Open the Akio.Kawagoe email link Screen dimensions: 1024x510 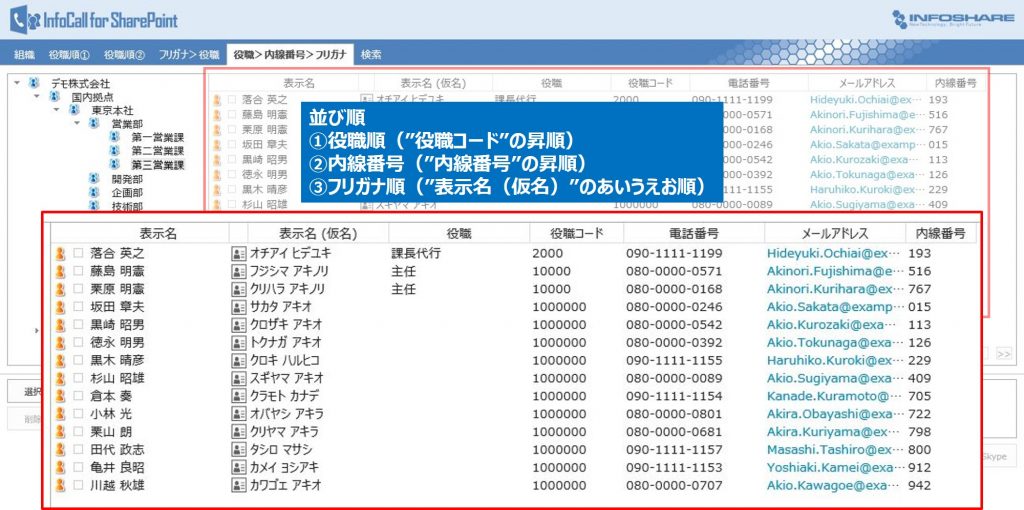click(x=828, y=485)
